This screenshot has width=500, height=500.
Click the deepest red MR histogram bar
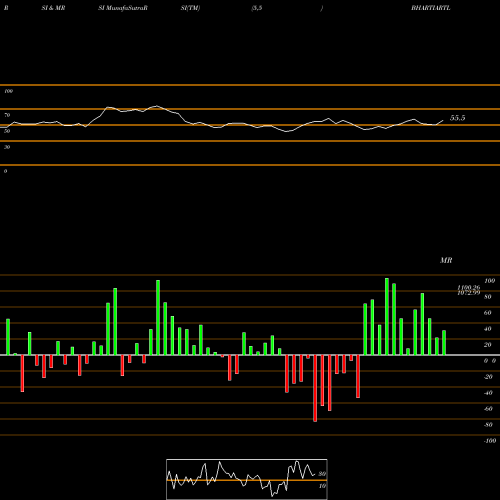click(315, 388)
